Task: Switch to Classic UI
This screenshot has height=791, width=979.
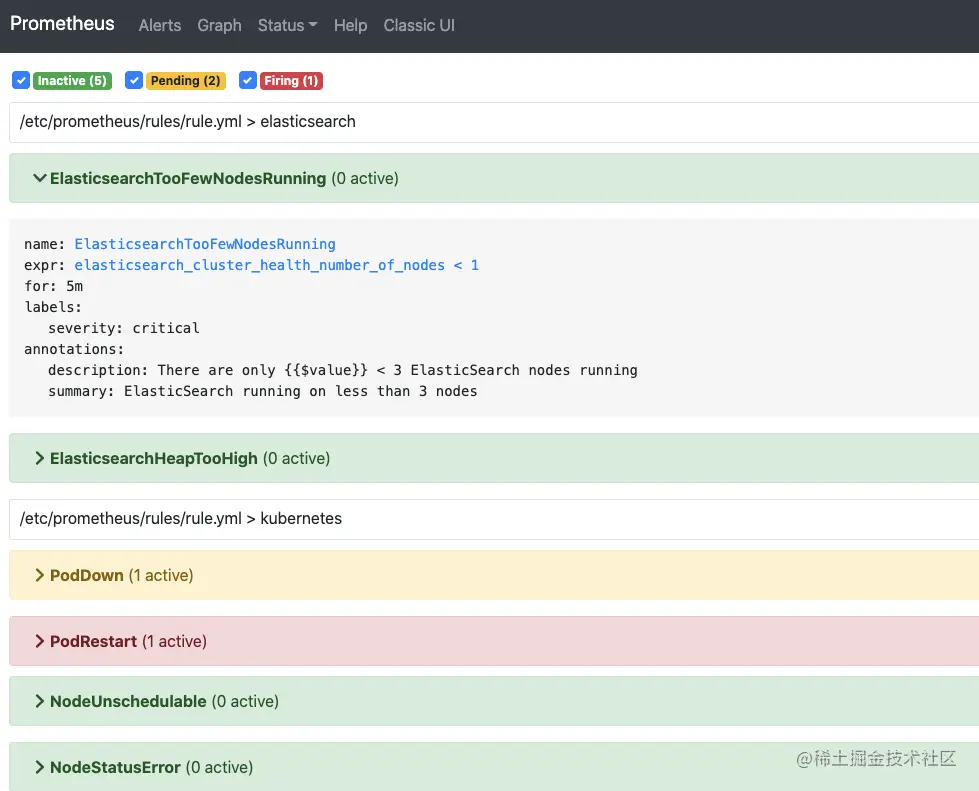Action: click(x=419, y=26)
